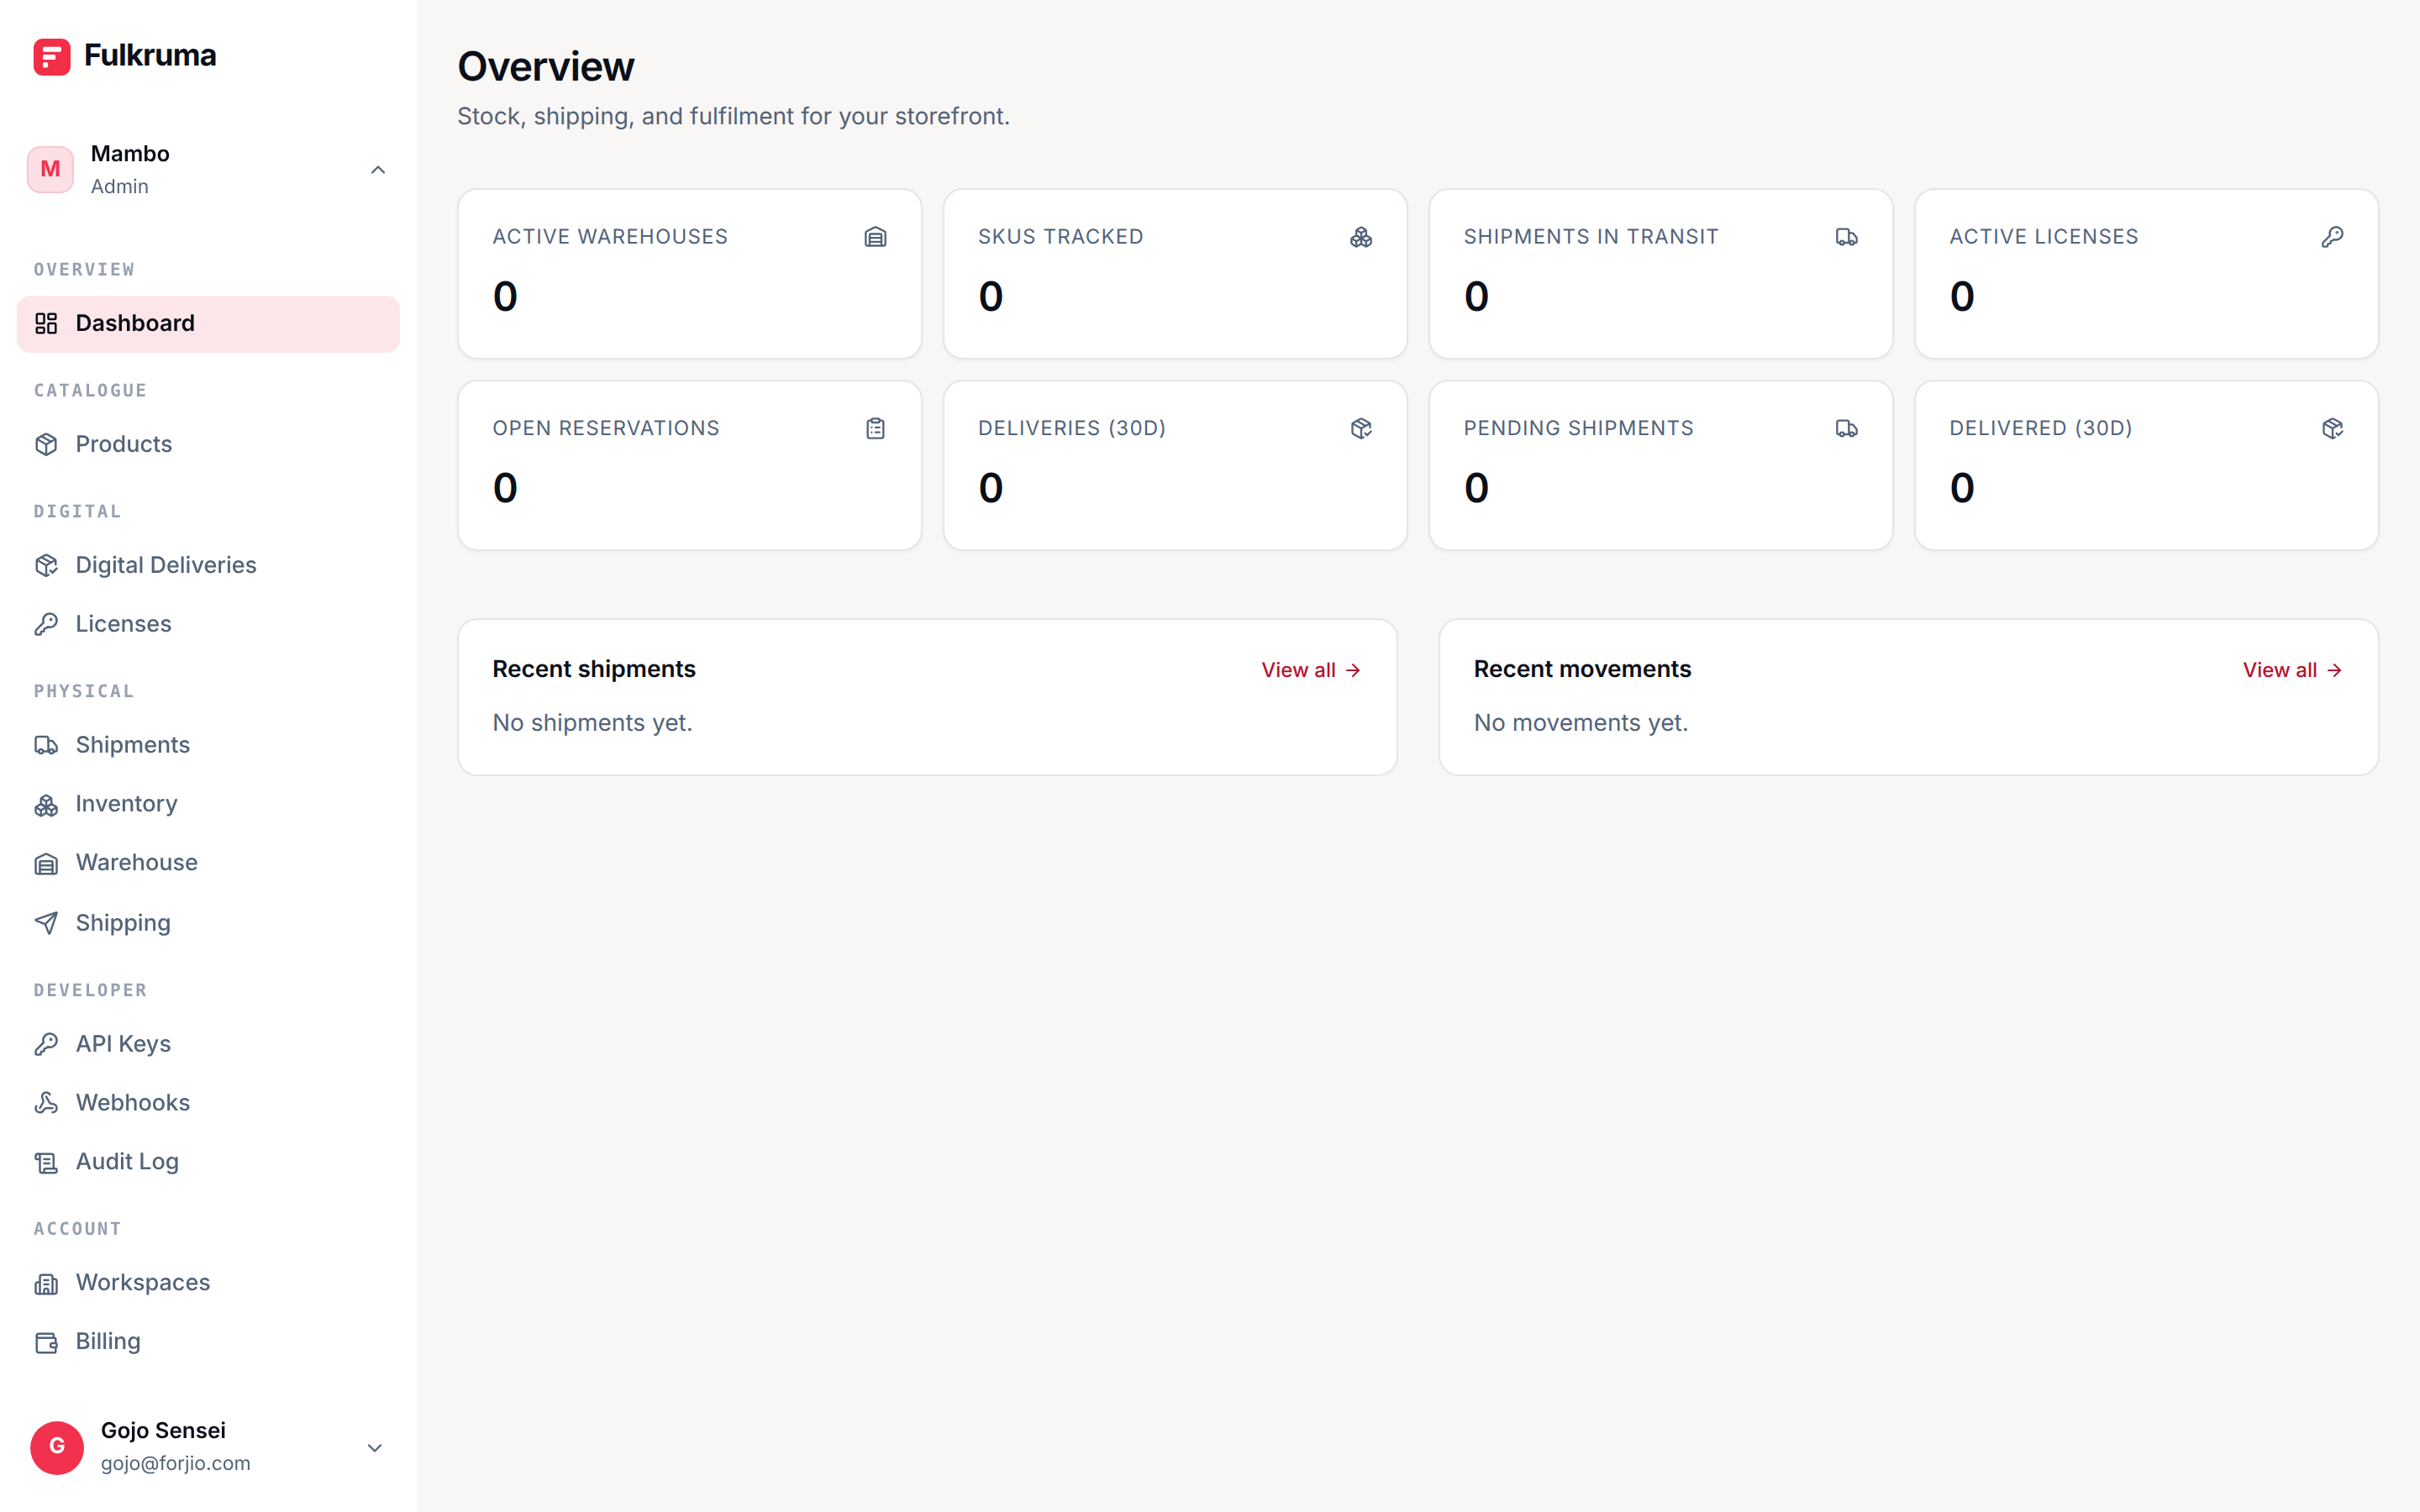Image resolution: width=2420 pixels, height=1512 pixels.
Task: Click the Billing wallet icon
Action: pos(46,1341)
